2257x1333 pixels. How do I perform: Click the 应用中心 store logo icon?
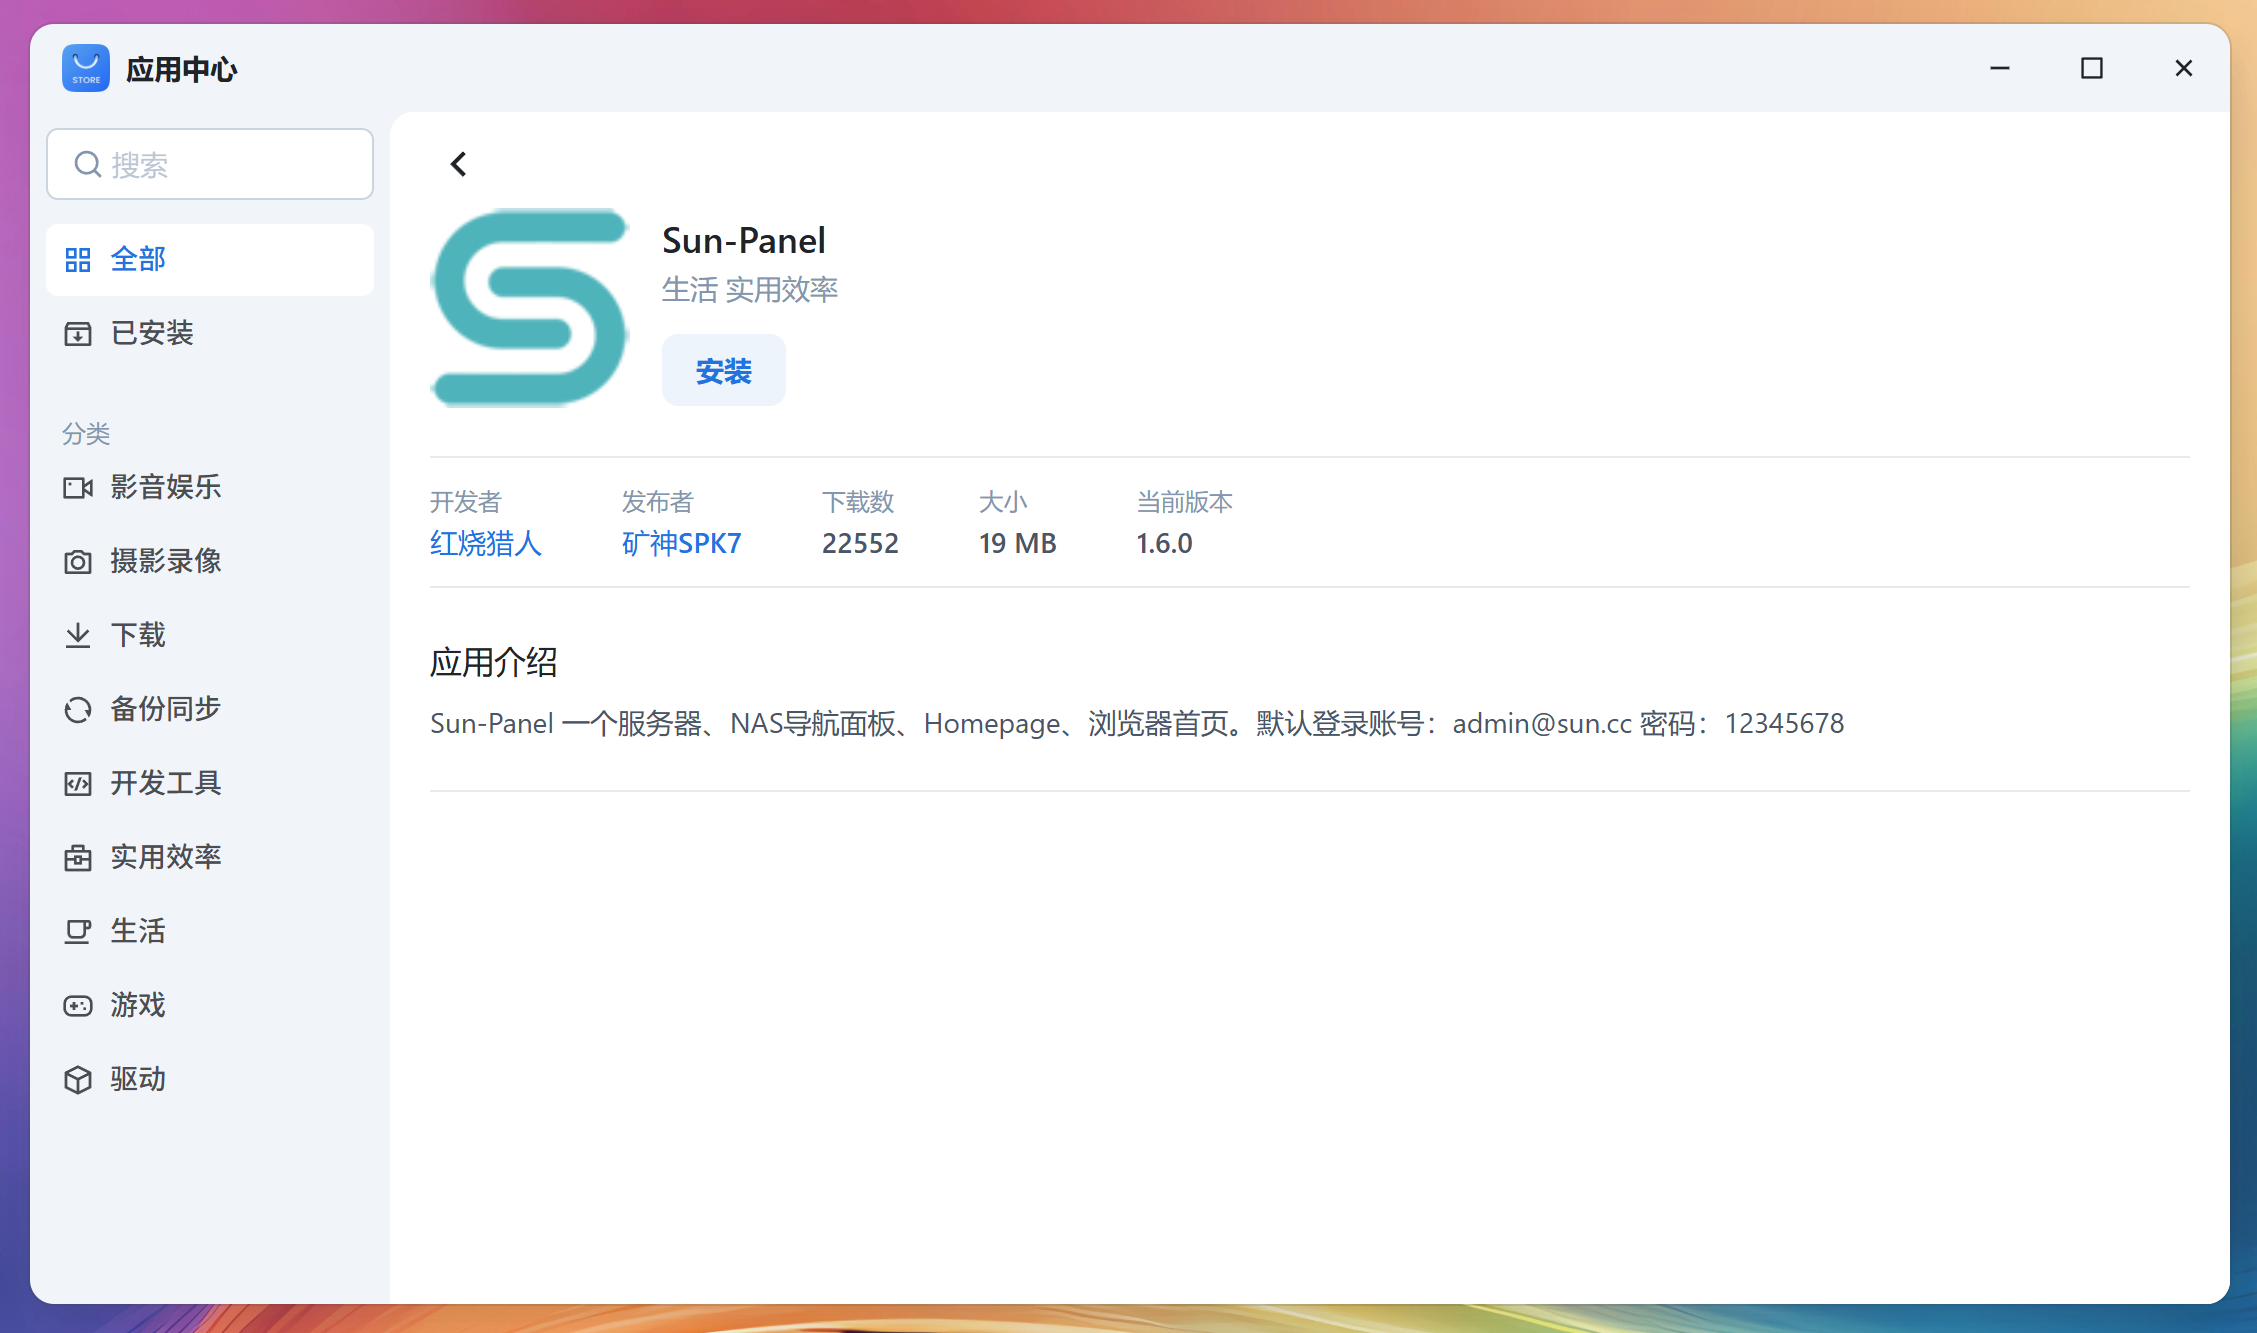click(x=85, y=67)
